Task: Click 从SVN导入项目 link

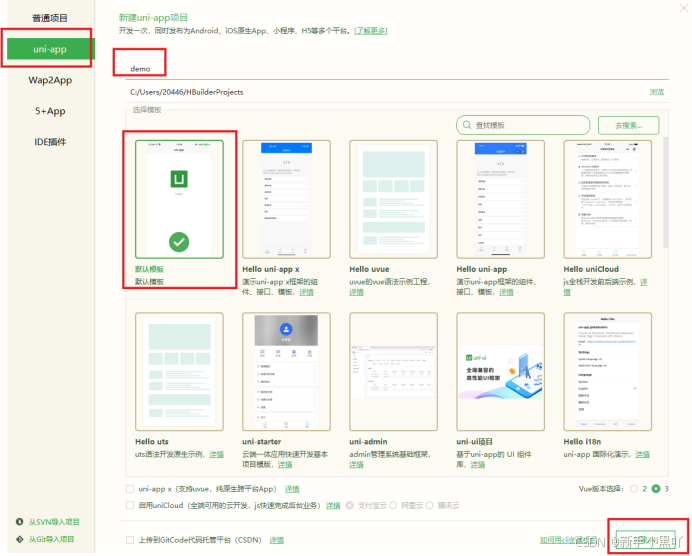Action: [54, 522]
